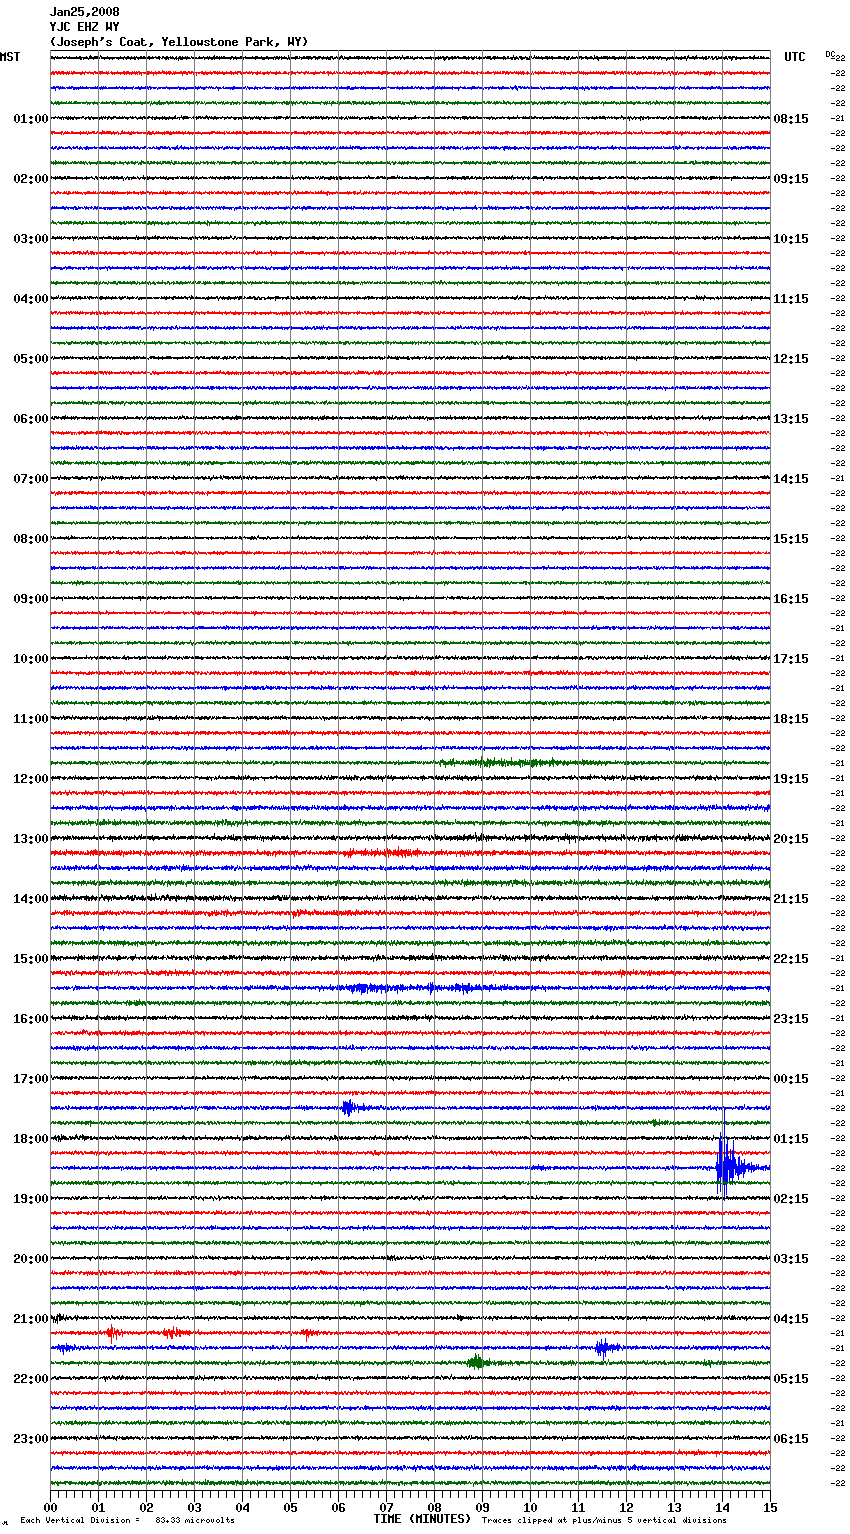Viewport: 850px width, 1534px height.
Task: Click the 18:15 UTC time label
Action: tap(791, 719)
